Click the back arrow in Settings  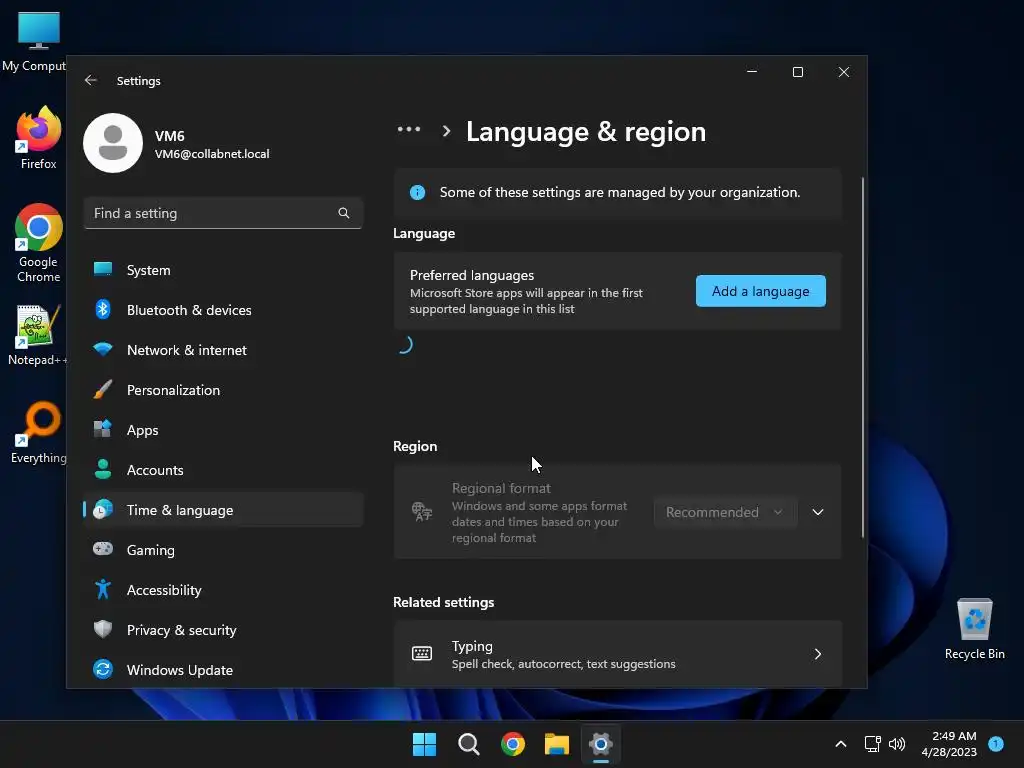pos(91,80)
